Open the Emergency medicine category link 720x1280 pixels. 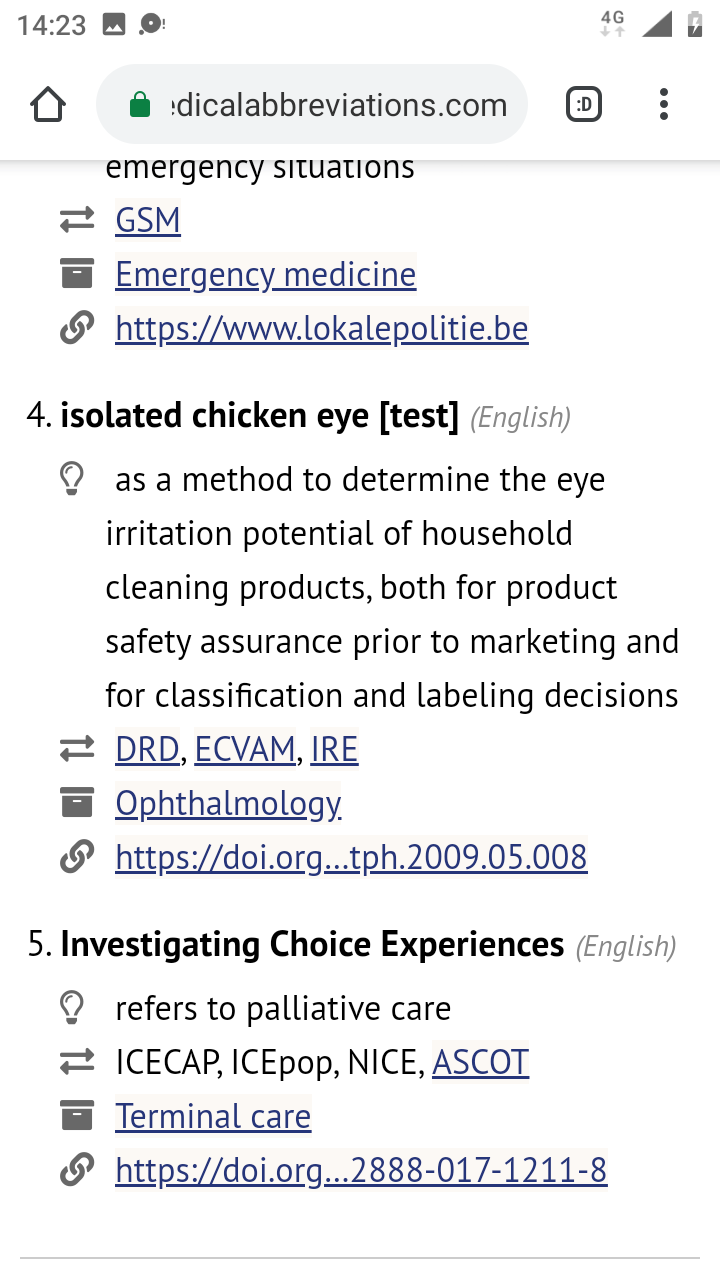265,274
